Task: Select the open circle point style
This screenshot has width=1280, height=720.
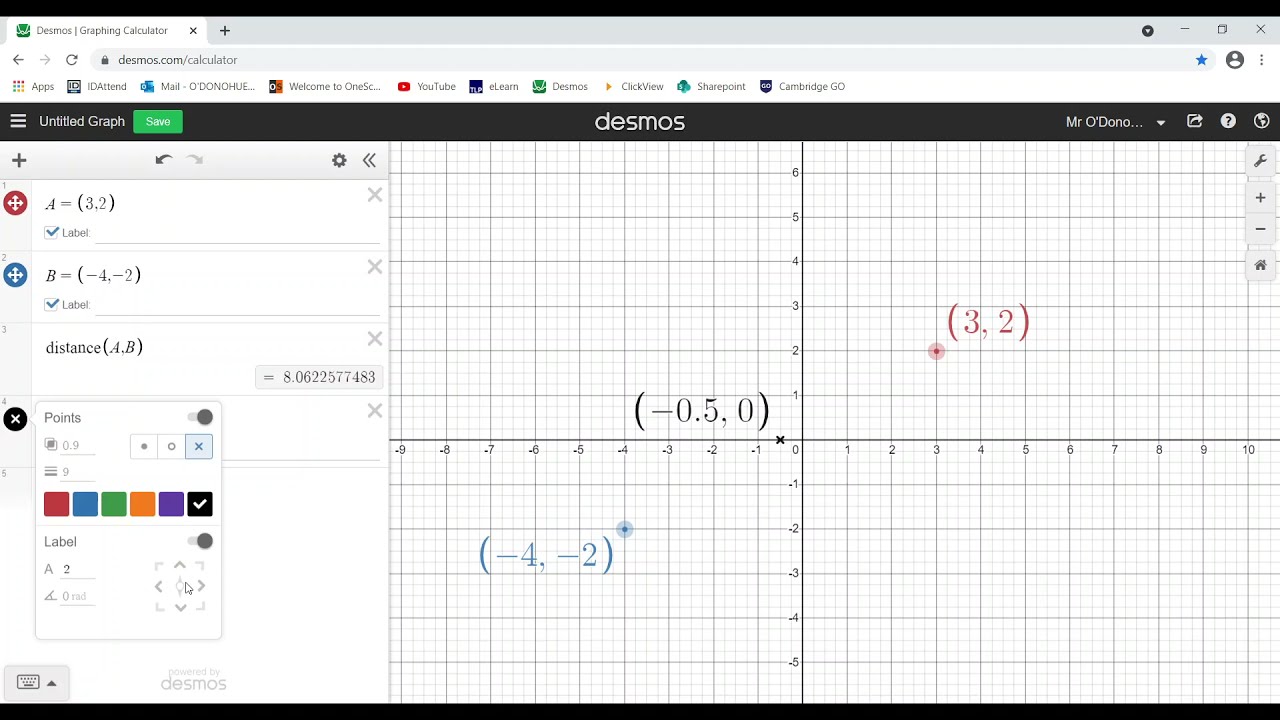Action: [x=171, y=446]
